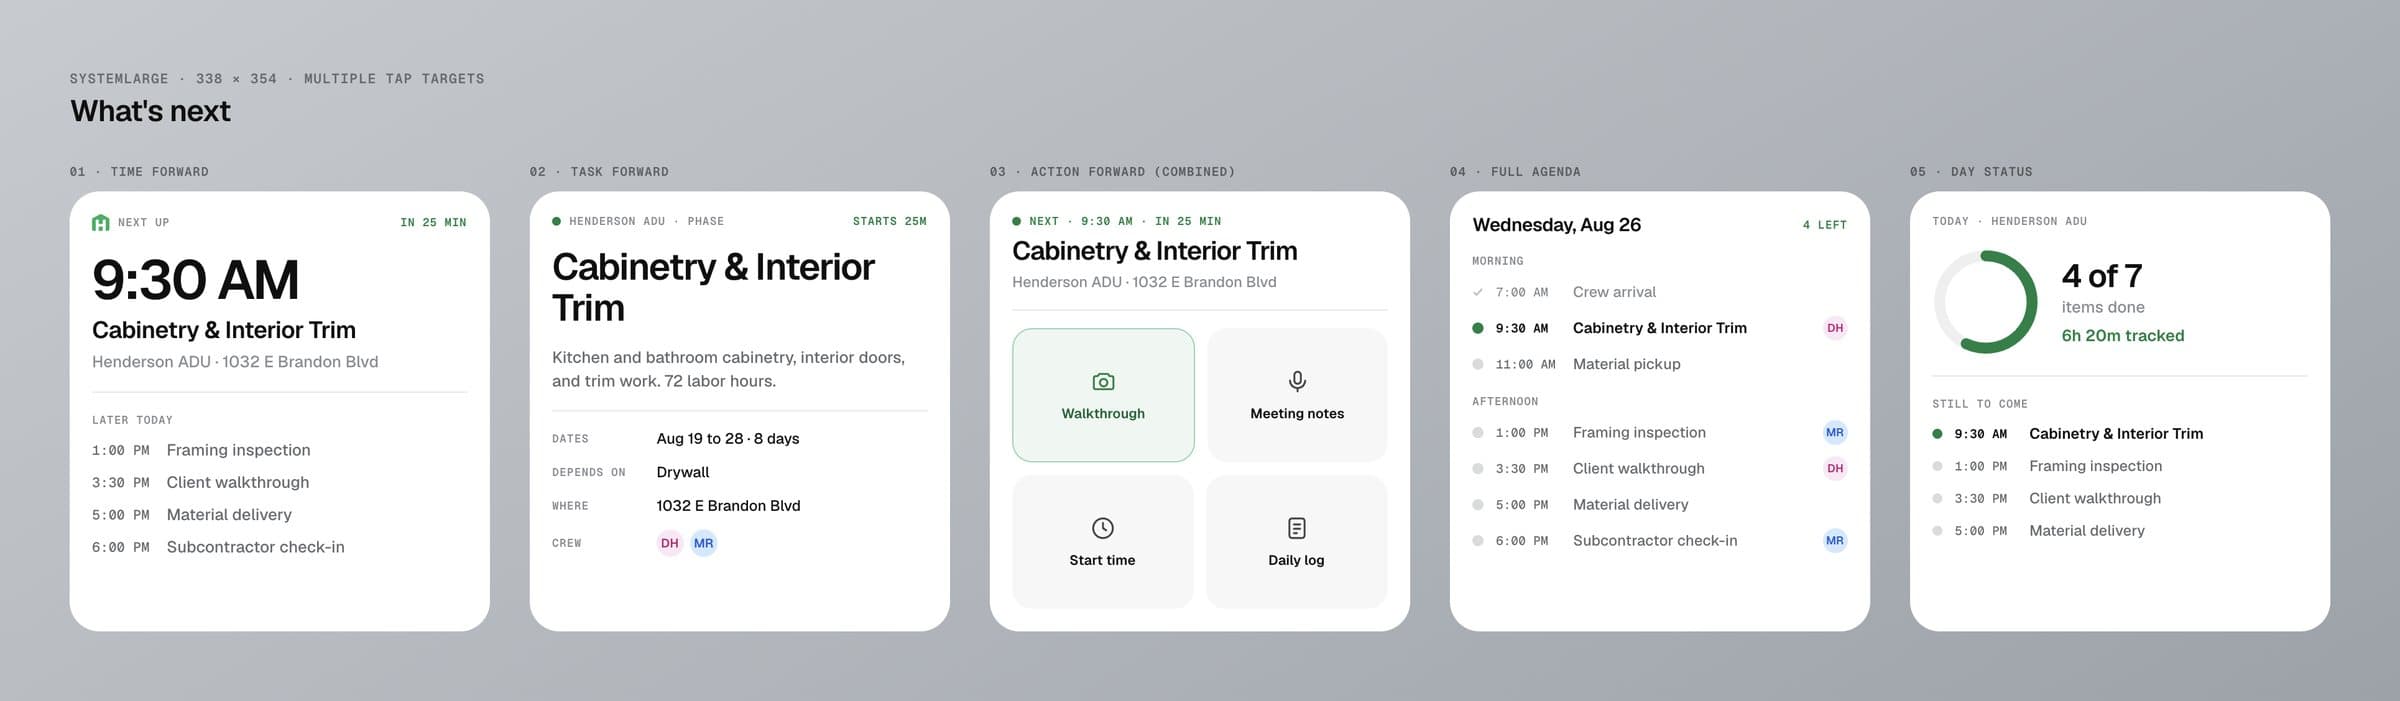This screenshot has width=2400, height=701.
Task: Click MR avatar in the Crew row
Action: (704, 543)
